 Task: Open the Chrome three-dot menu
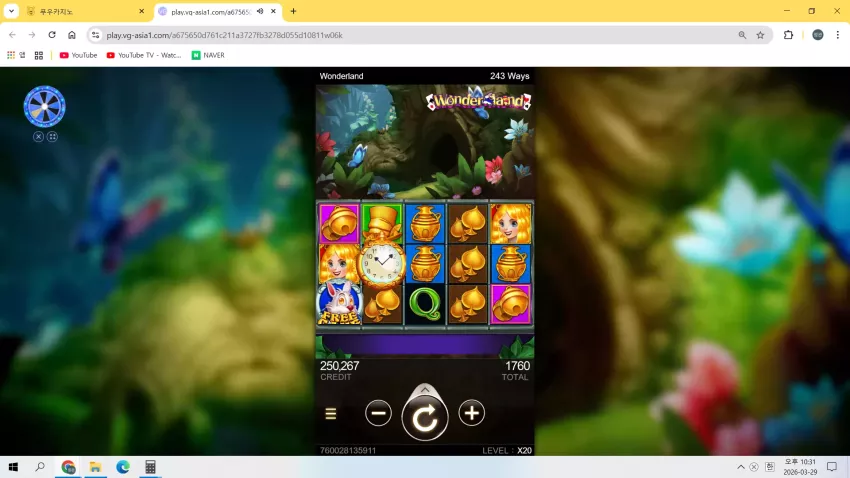[x=838, y=35]
